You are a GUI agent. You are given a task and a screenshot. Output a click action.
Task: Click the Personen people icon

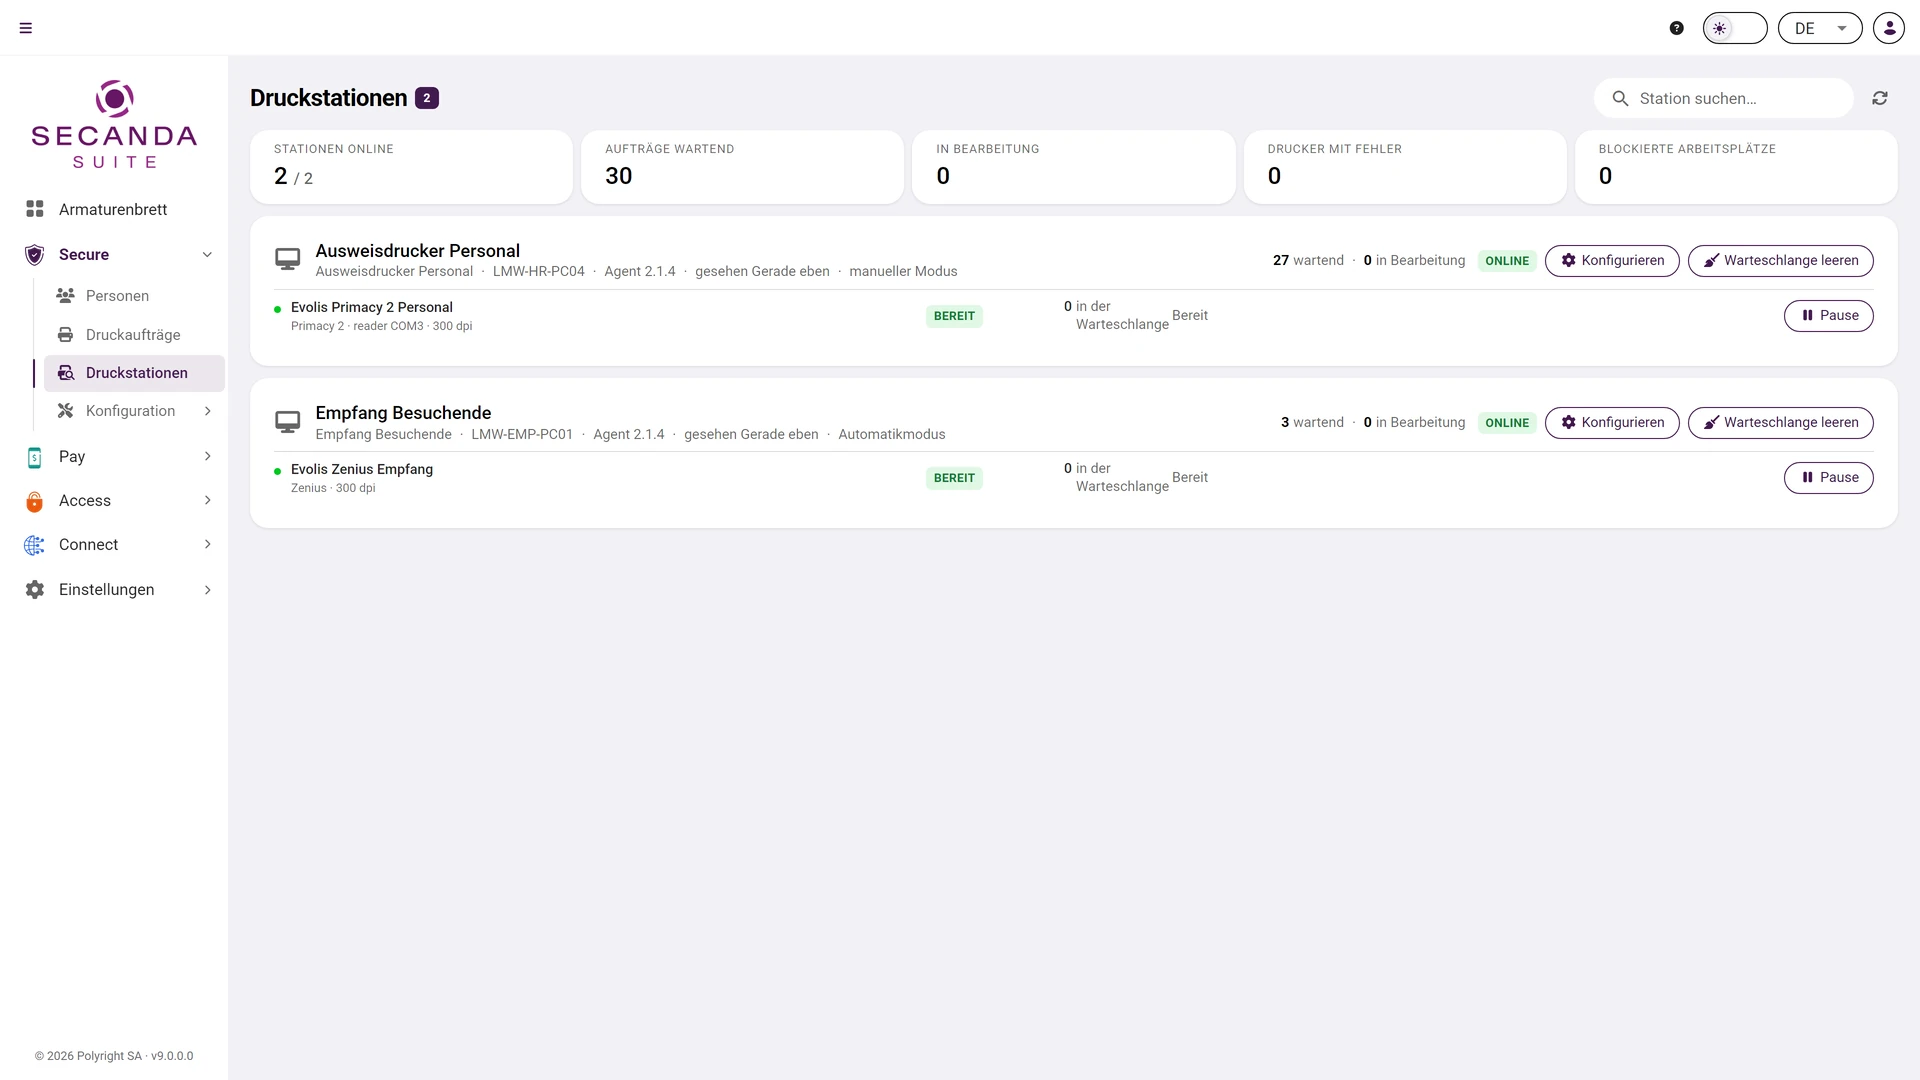click(65, 296)
